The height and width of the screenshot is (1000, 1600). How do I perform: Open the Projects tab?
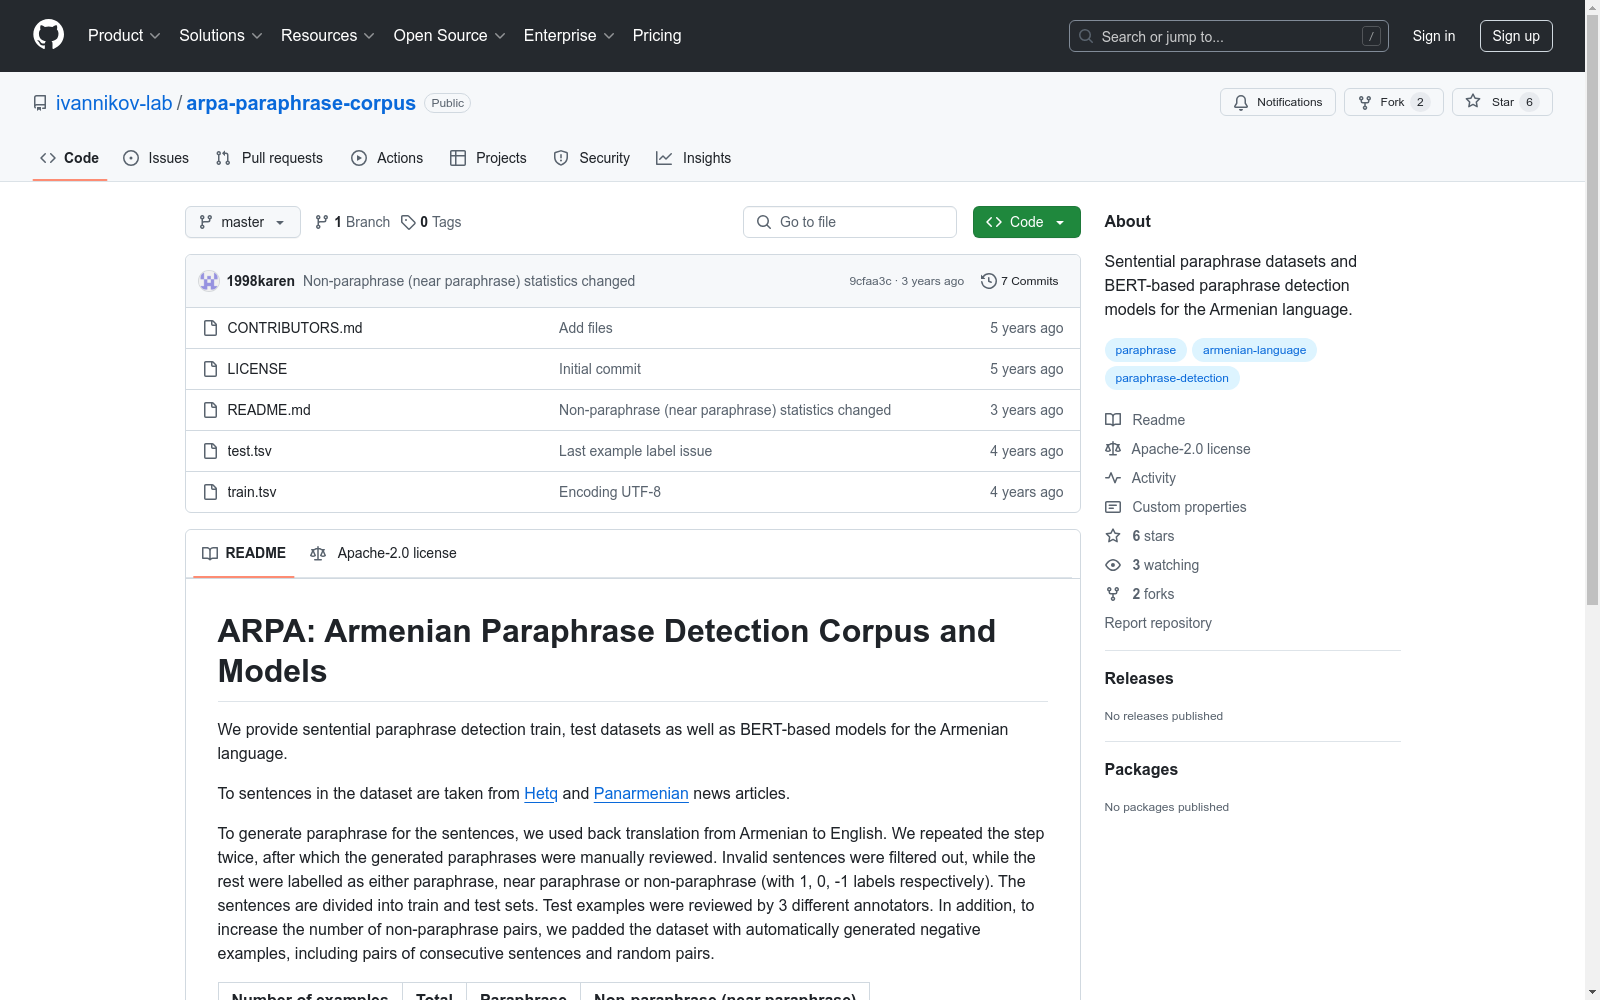coord(488,158)
